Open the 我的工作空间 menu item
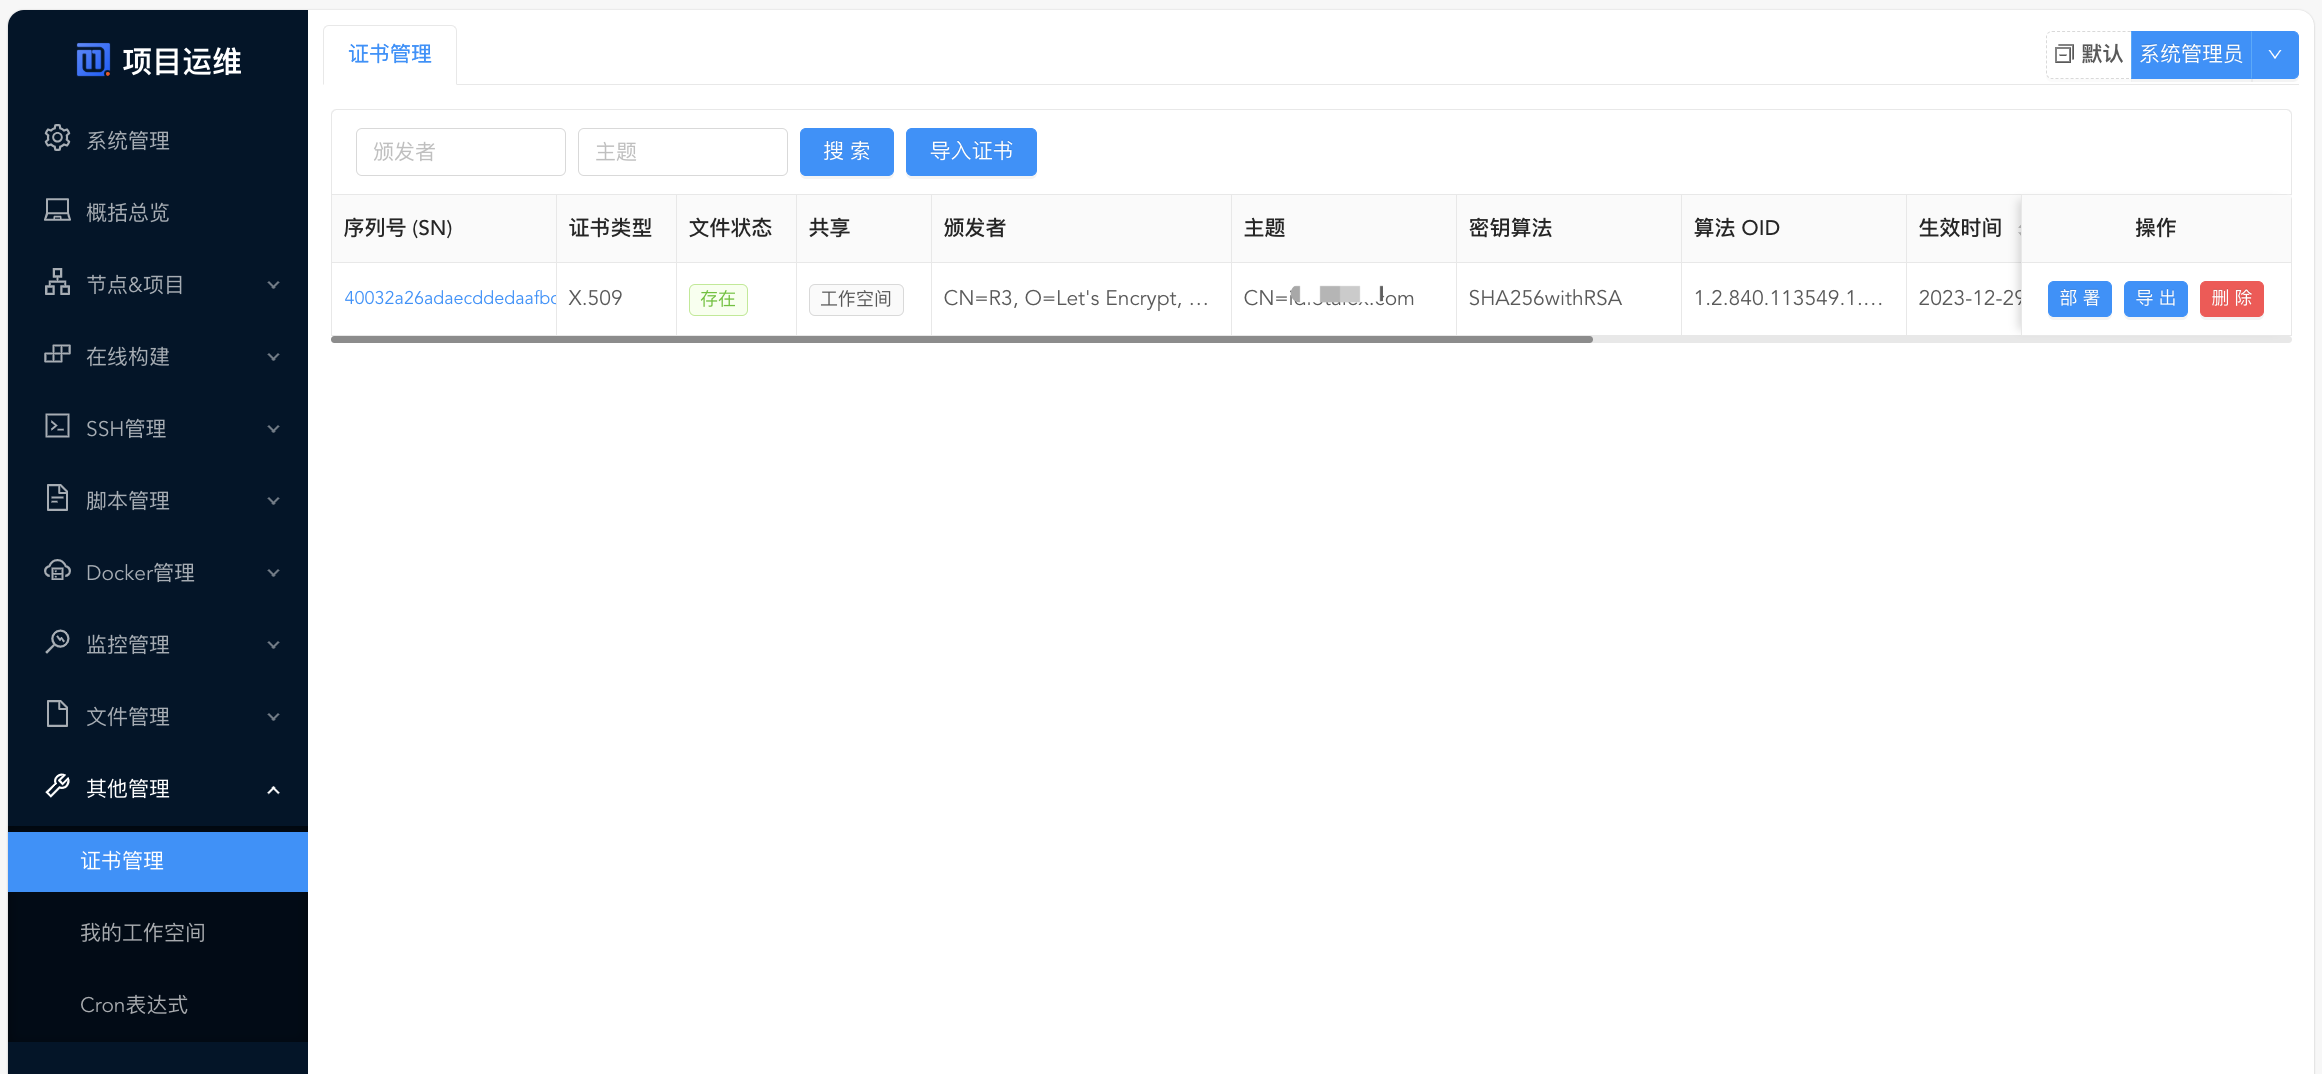Viewport: 2322px width, 1074px height. tap(142, 931)
